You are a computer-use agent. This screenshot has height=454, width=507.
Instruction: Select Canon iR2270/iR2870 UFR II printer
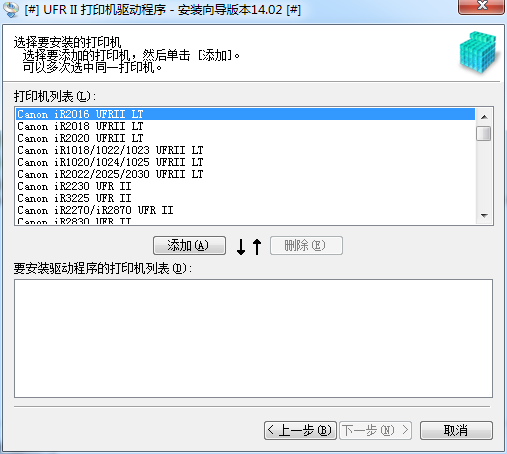246,210
